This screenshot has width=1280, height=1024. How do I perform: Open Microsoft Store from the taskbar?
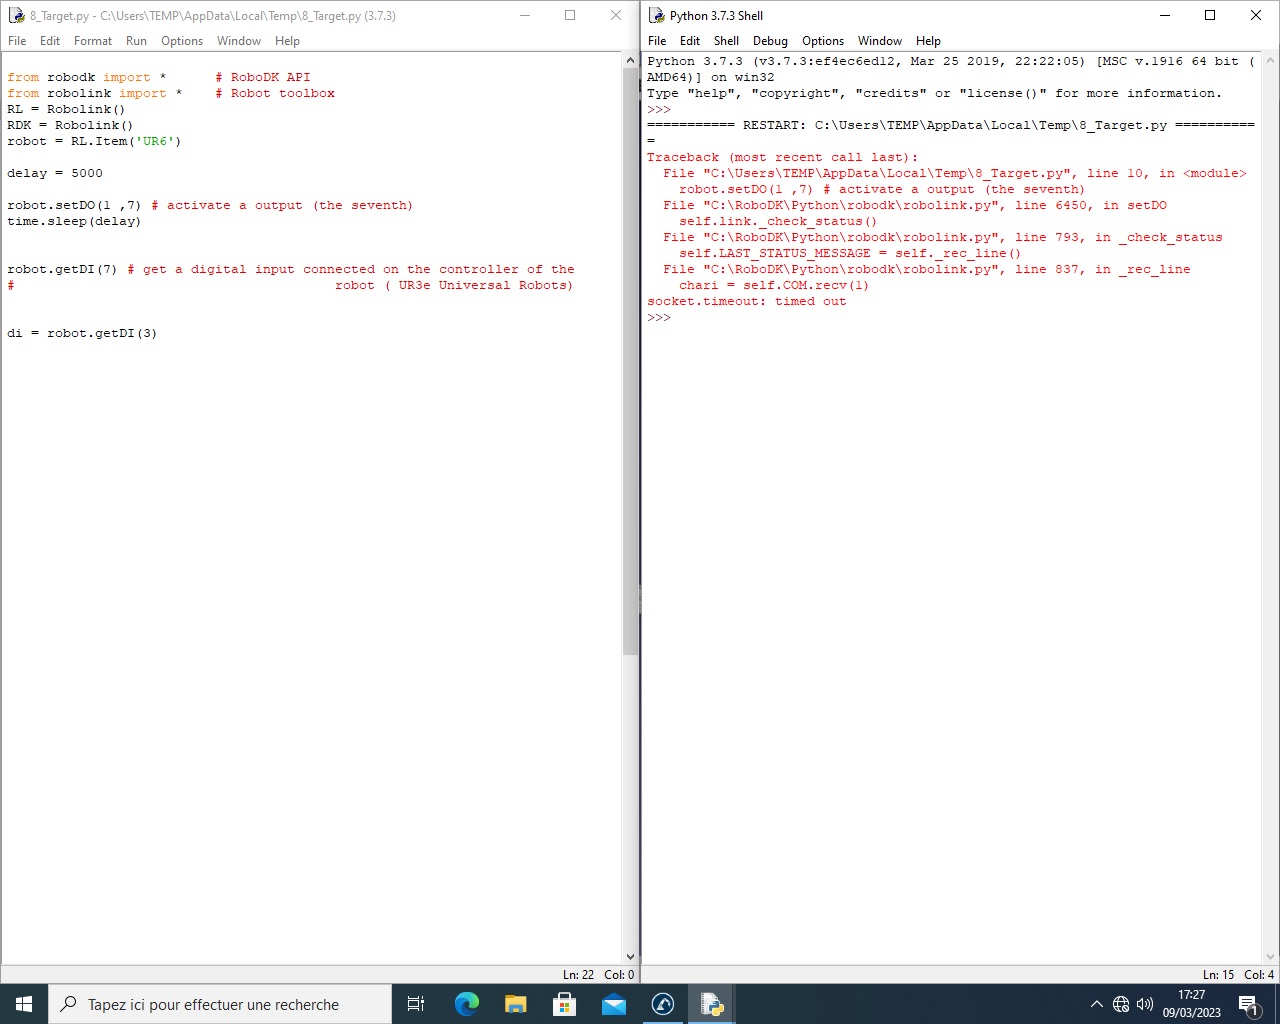pyautogui.click(x=564, y=1004)
